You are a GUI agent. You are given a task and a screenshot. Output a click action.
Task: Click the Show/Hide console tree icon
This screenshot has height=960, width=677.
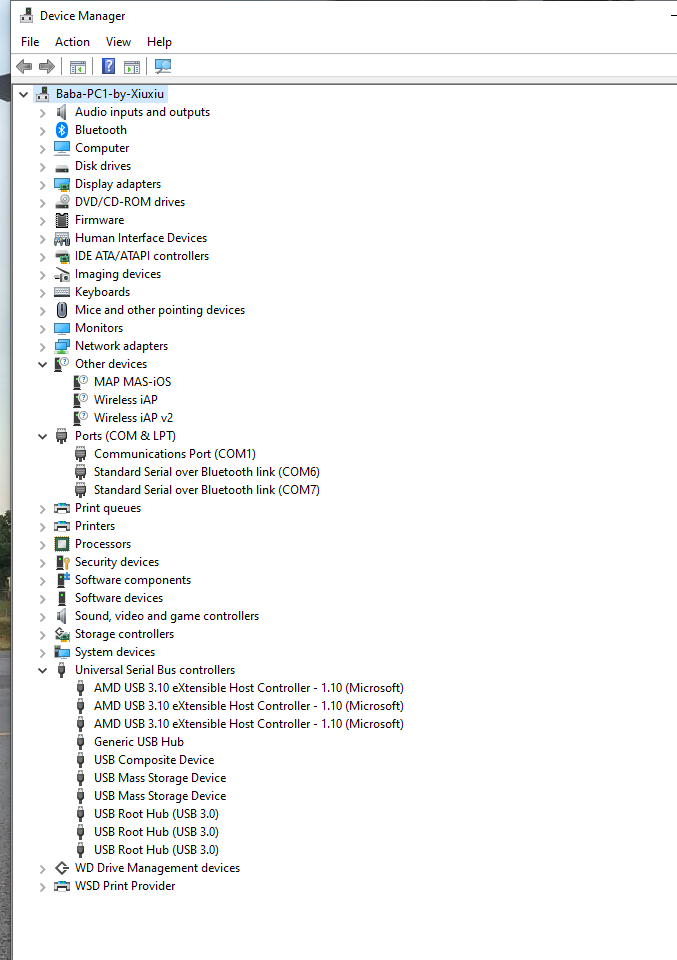[x=78, y=67]
